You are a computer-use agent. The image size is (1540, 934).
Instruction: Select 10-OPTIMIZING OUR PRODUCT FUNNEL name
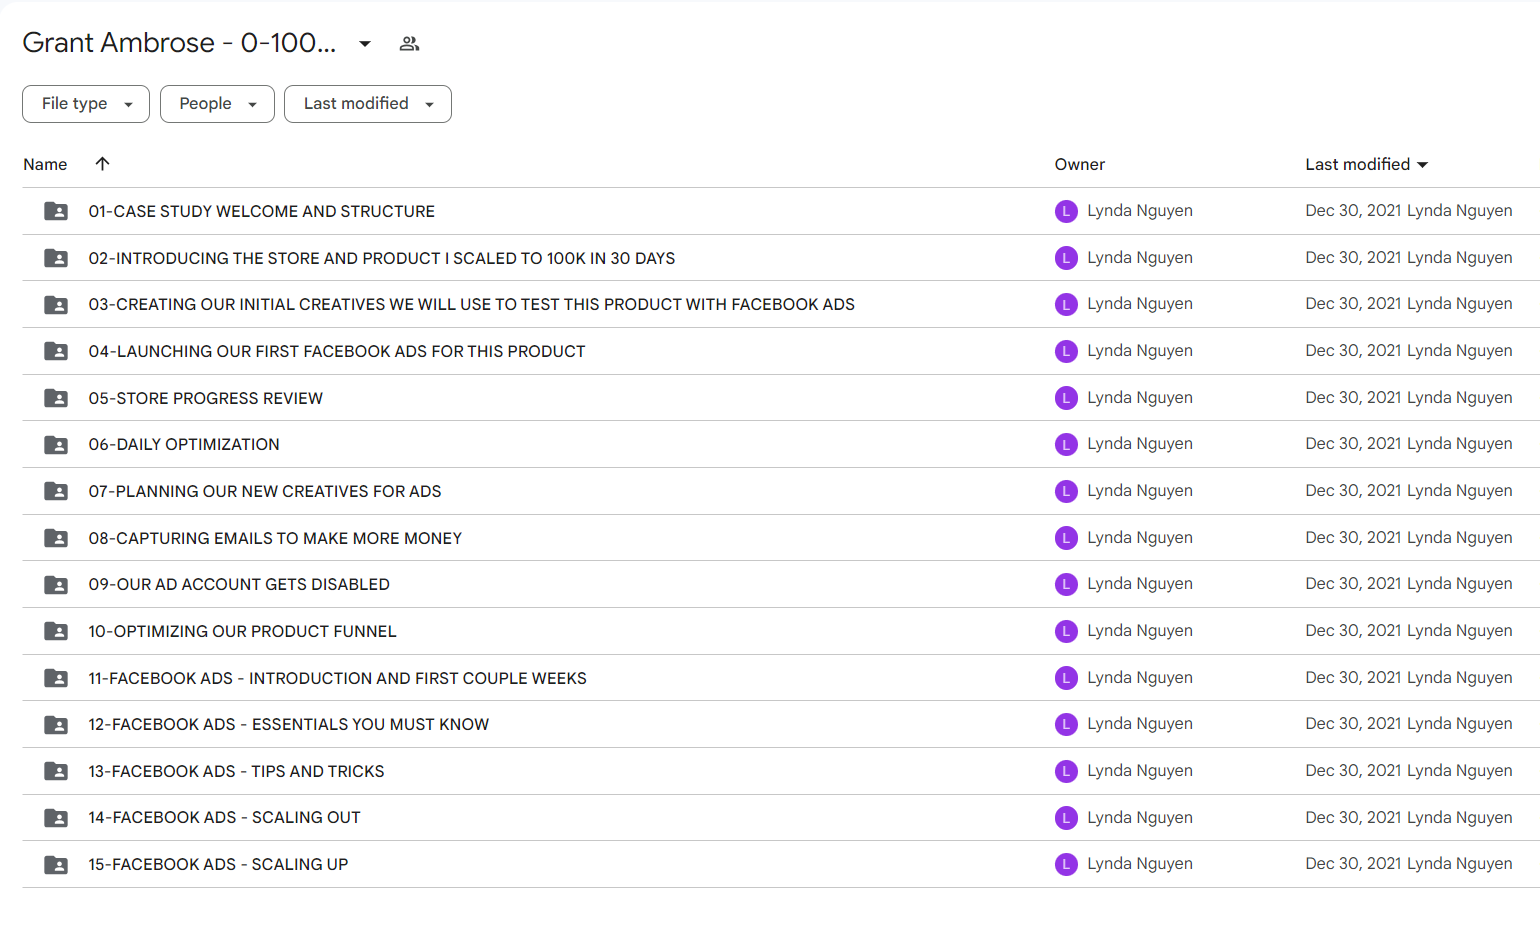243,631
